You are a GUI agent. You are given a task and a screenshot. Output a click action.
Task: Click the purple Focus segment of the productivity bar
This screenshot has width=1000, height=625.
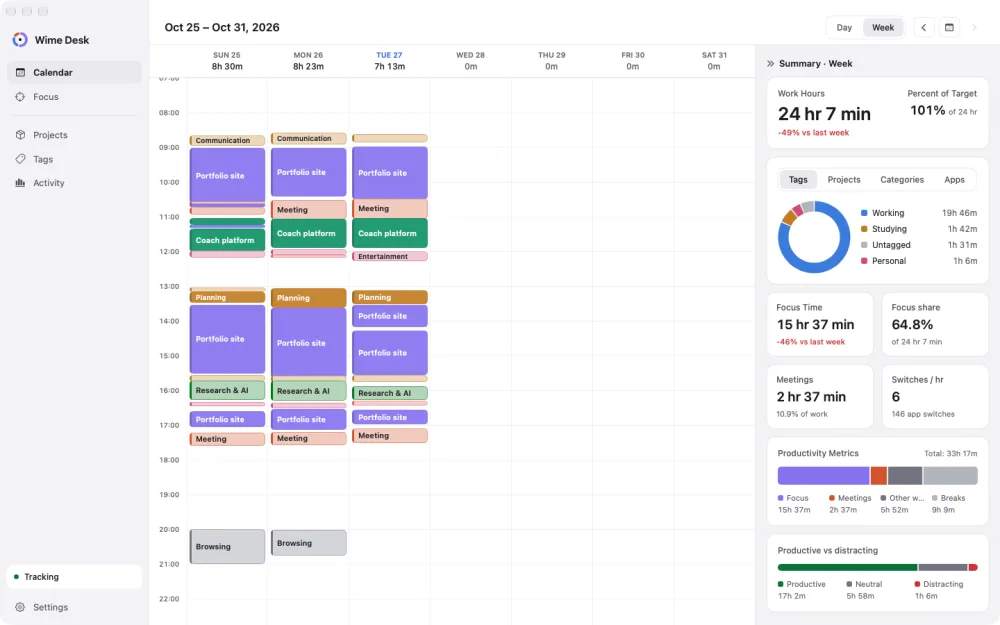click(x=823, y=475)
